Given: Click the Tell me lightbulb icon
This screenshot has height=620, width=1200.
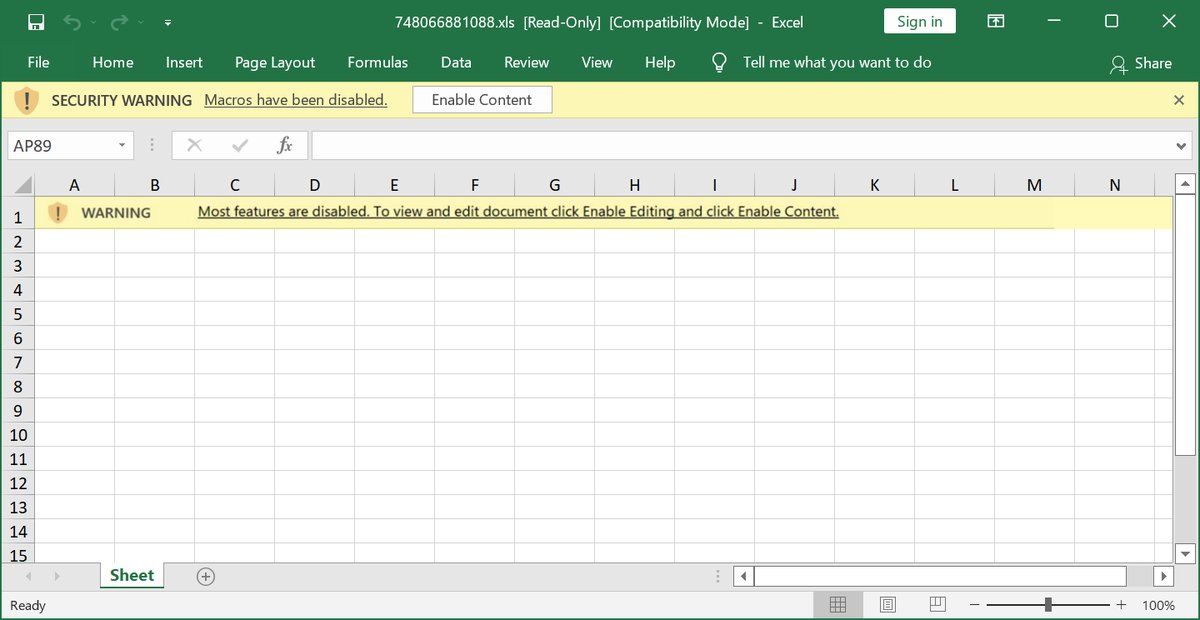Looking at the screenshot, I should 719,62.
